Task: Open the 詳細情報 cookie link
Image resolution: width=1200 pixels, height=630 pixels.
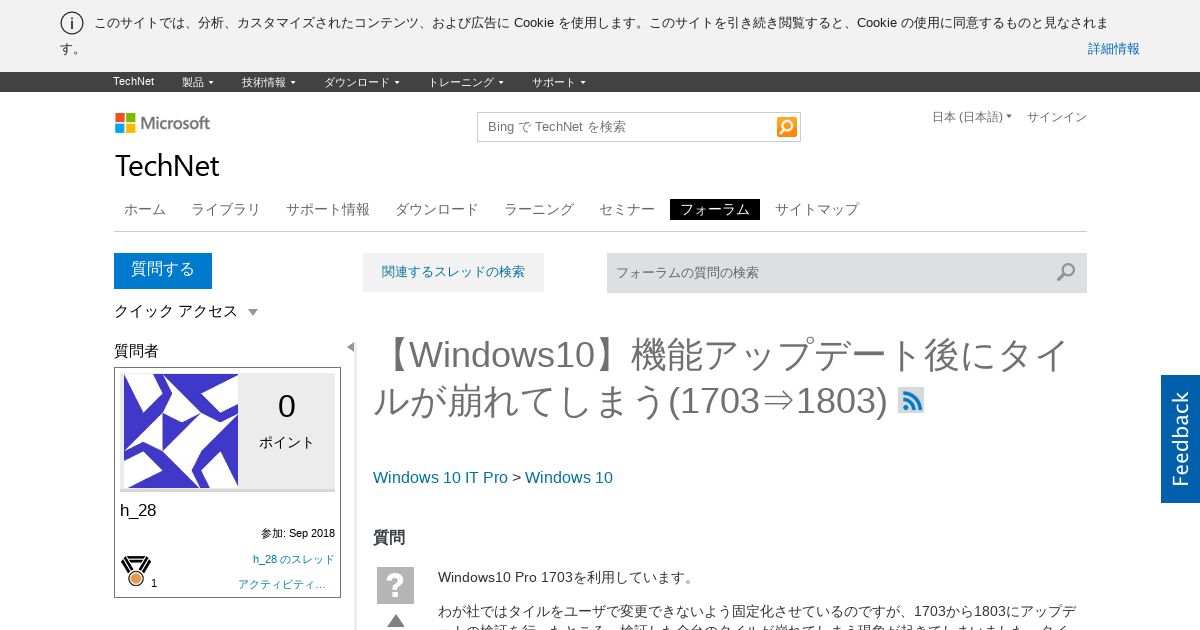Action: point(1114,48)
